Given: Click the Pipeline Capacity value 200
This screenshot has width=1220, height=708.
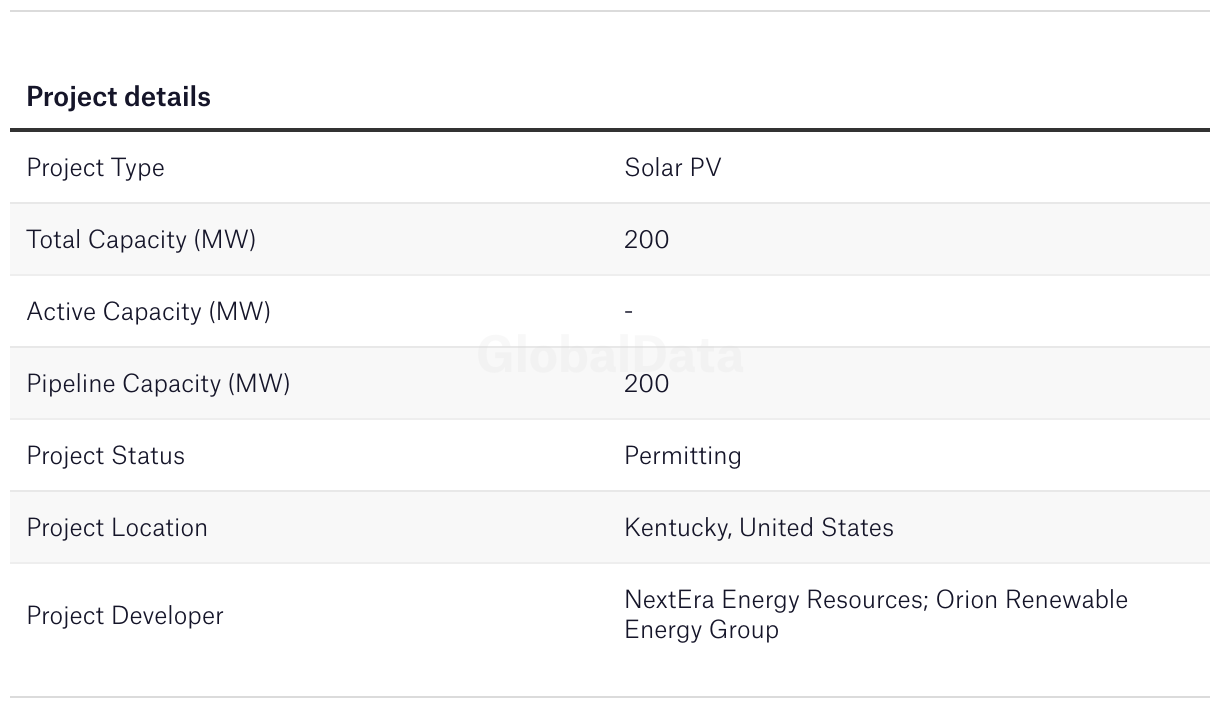Looking at the screenshot, I should pyautogui.click(x=647, y=384).
